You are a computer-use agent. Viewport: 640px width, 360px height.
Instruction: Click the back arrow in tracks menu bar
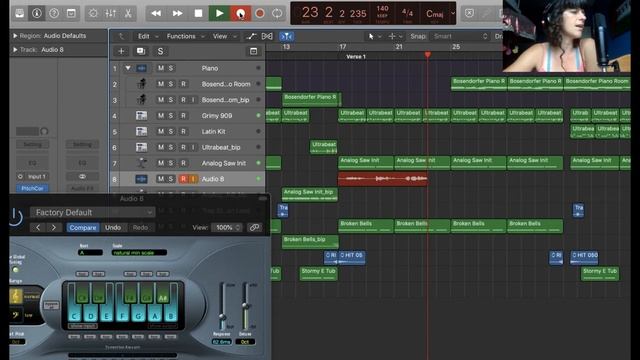coord(121,36)
